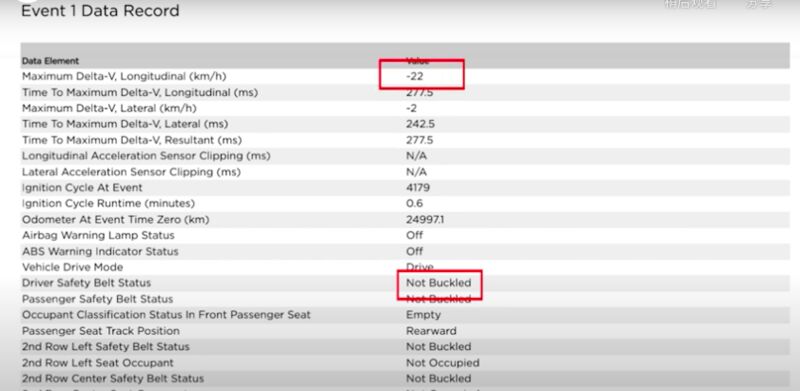Click the 242.5 lateral time value

[x=420, y=124]
